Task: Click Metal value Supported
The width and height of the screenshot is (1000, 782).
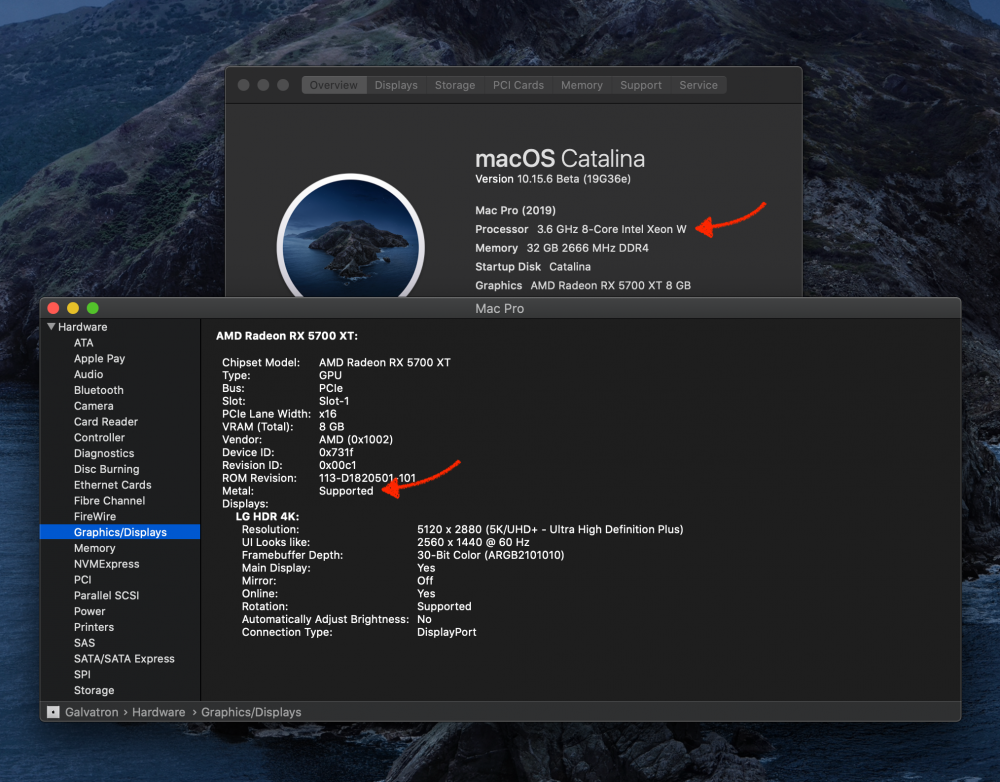Action: pos(346,491)
